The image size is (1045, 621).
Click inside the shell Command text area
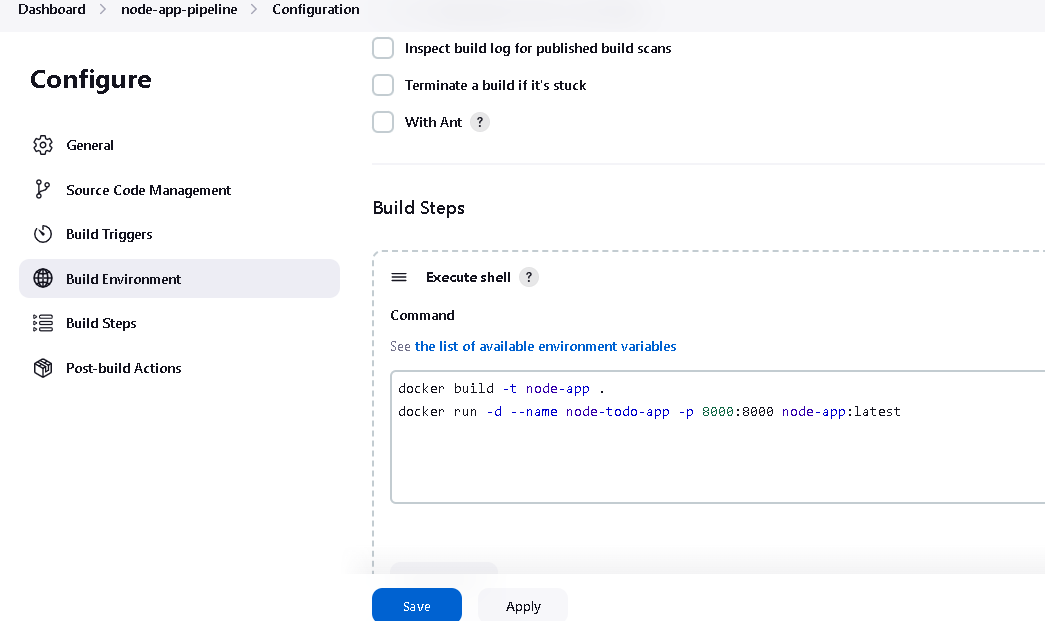coord(717,437)
